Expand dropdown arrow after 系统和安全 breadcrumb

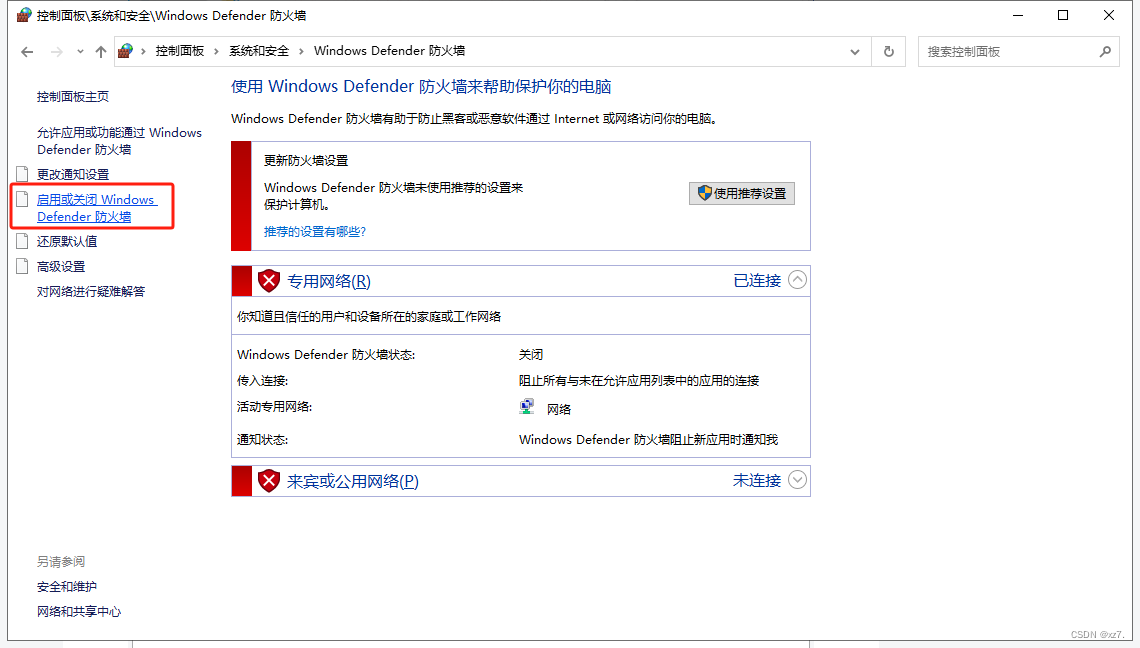[301, 51]
